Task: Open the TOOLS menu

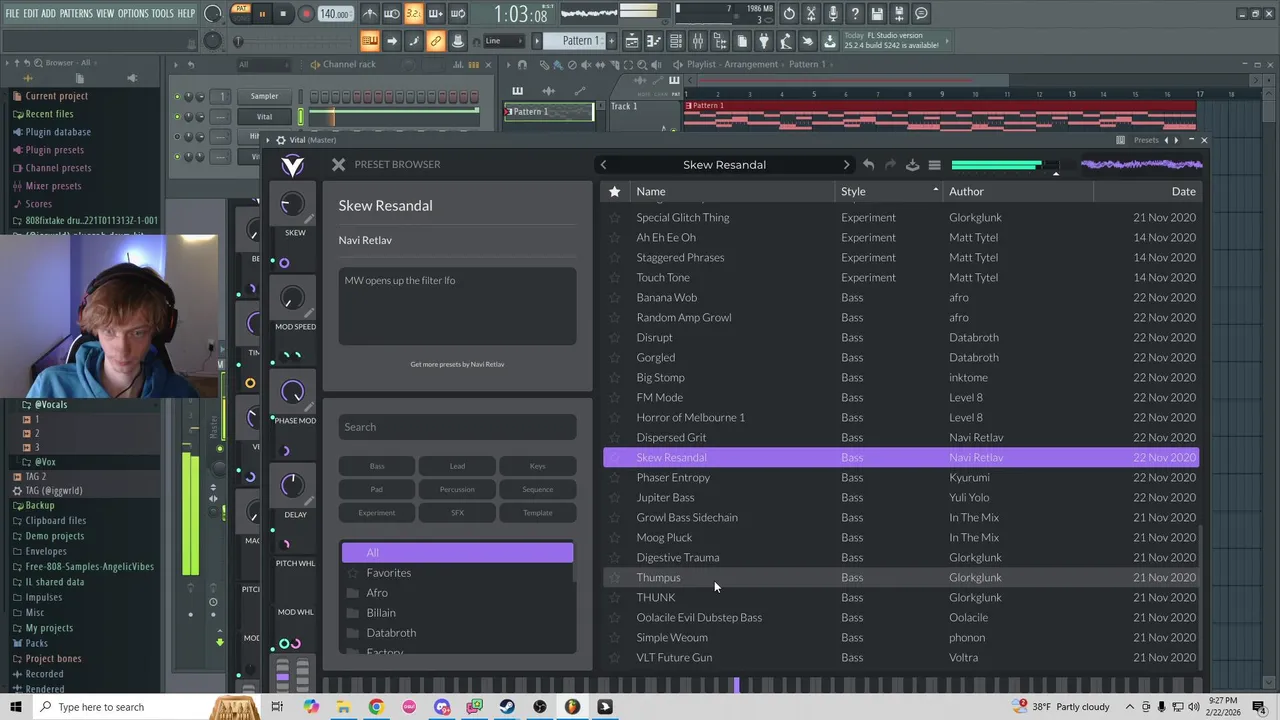Action: 163,13
